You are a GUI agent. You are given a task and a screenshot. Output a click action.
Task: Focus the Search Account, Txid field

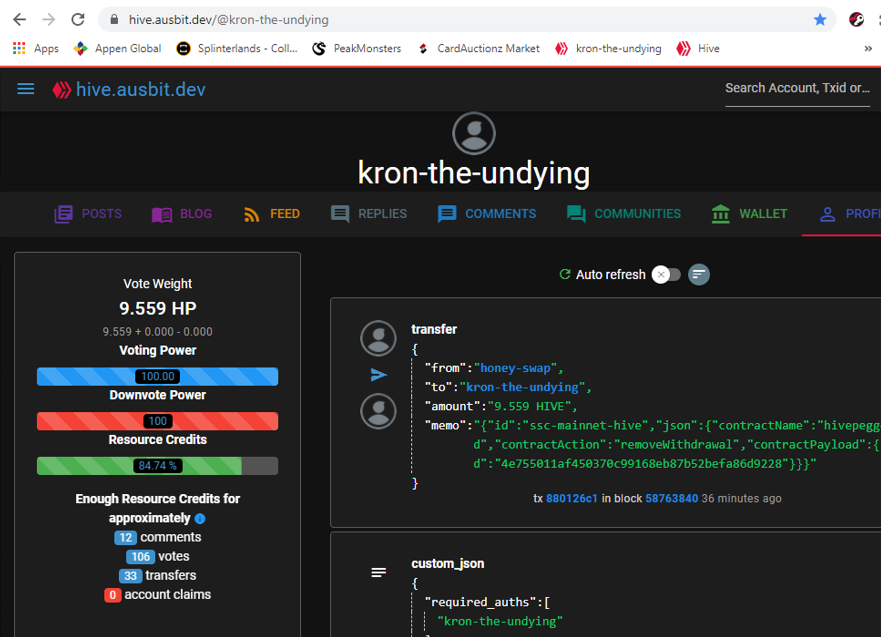click(x=797, y=89)
